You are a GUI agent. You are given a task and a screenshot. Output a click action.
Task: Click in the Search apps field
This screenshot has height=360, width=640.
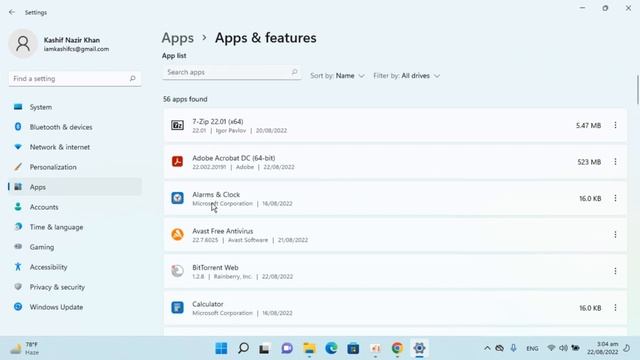point(231,72)
